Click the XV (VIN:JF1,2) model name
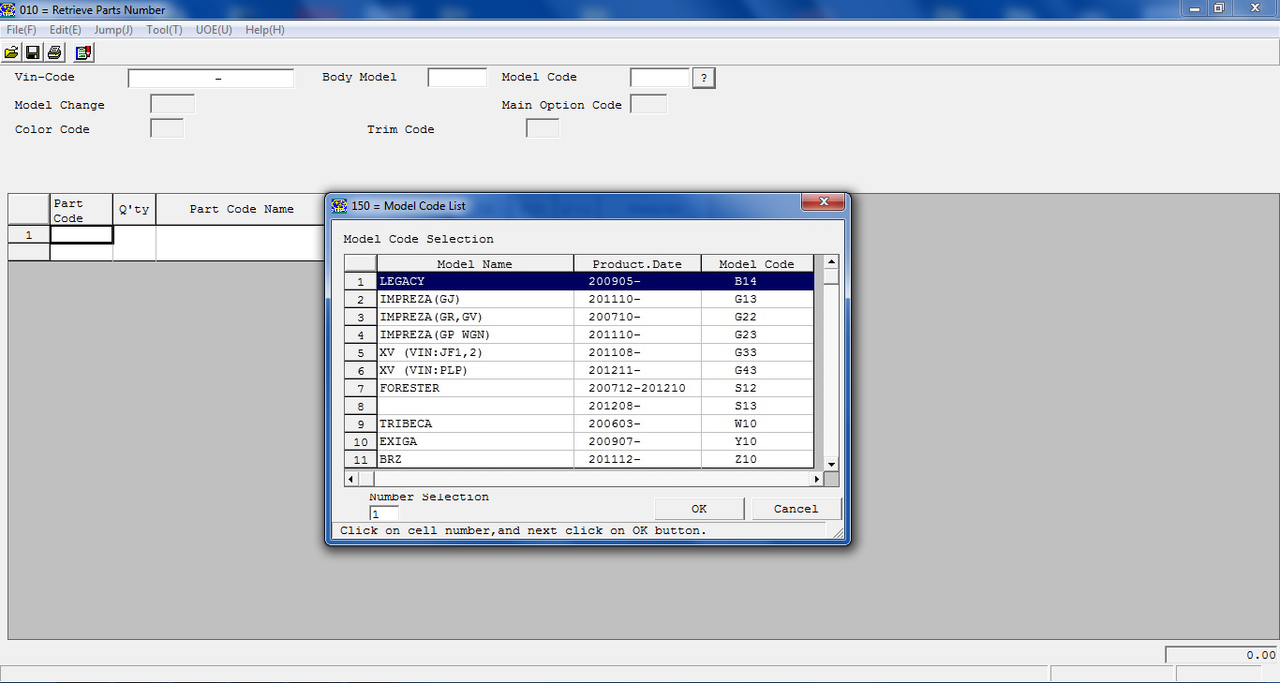Image resolution: width=1280 pixels, height=683 pixels. click(x=431, y=352)
